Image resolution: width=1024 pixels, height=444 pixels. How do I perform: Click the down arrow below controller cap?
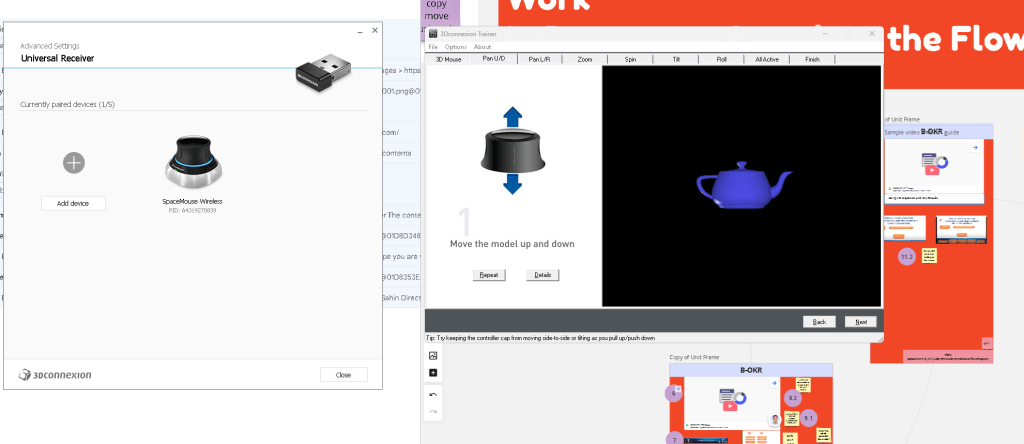click(513, 184)
